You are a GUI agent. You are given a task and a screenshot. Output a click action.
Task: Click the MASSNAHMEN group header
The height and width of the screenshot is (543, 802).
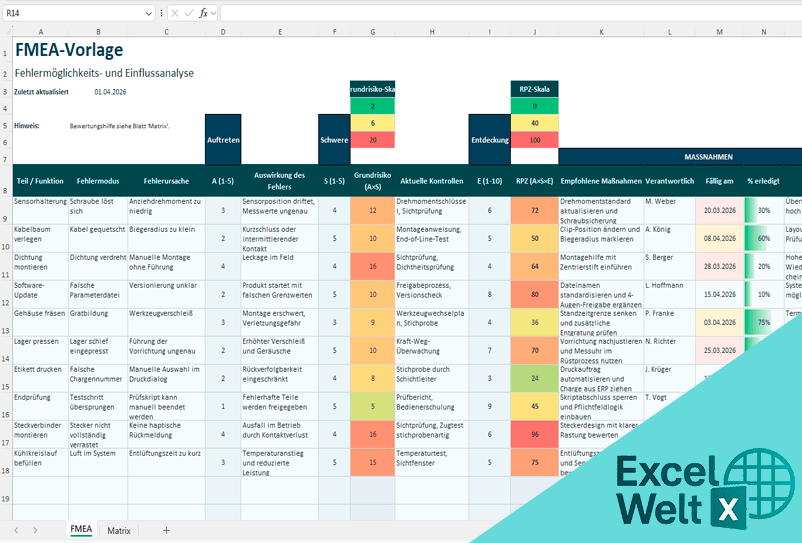(x=708, y=157)
